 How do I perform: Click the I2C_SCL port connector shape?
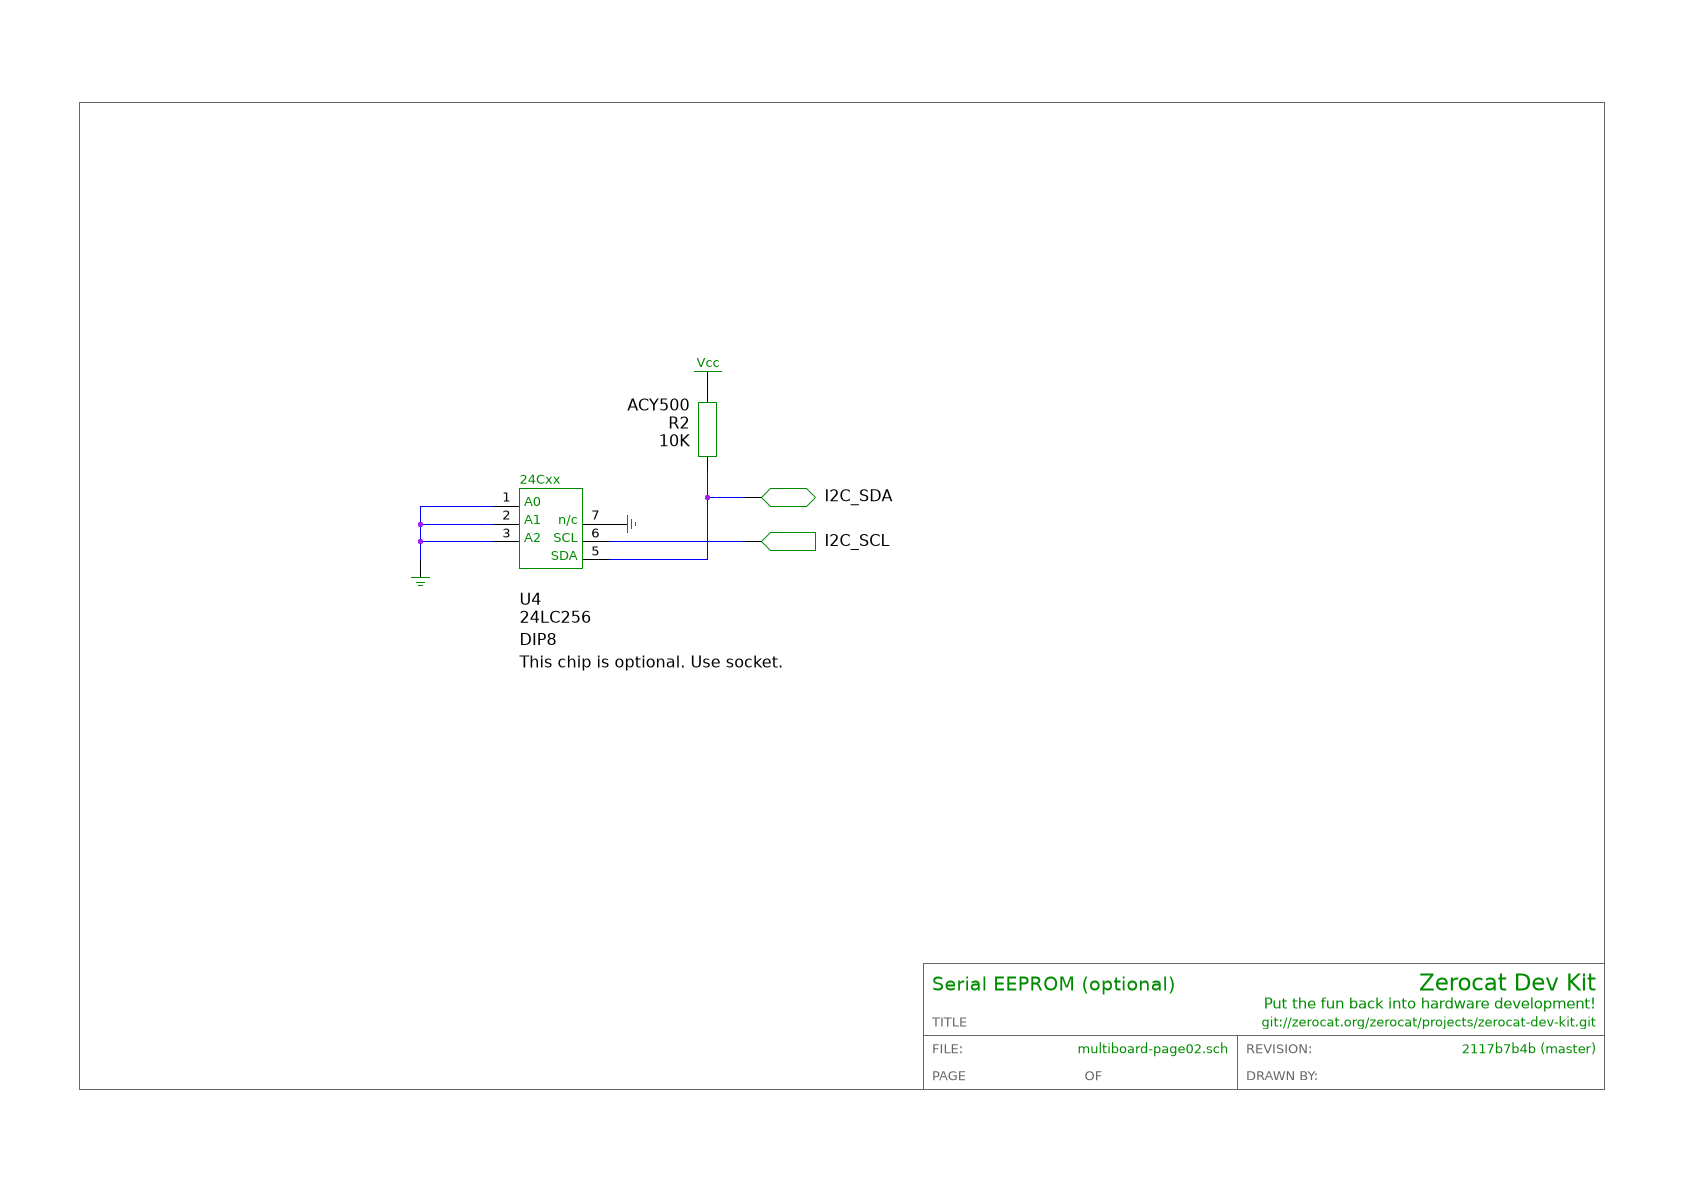[x=788, y=541]
